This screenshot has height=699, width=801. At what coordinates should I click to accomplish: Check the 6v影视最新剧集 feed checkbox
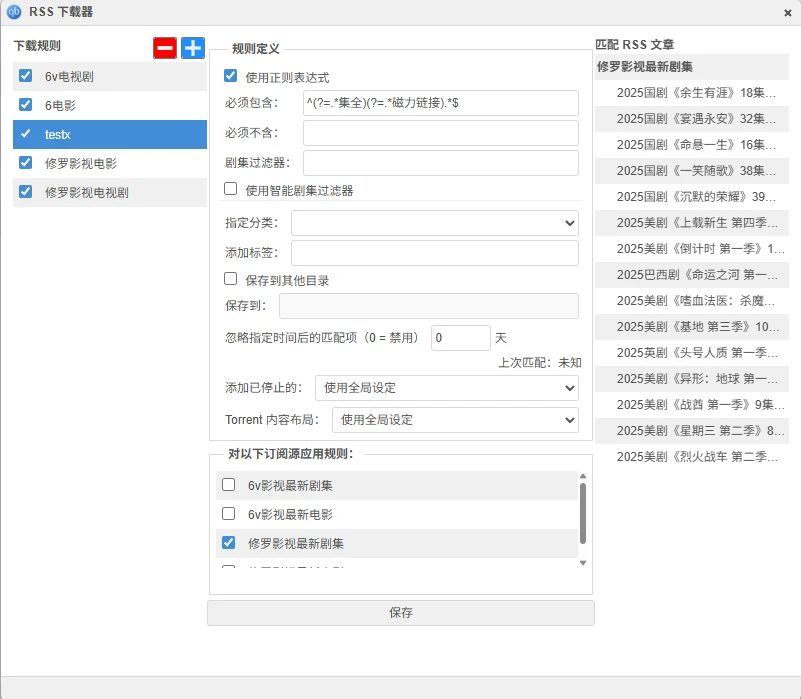pos(228,485)
